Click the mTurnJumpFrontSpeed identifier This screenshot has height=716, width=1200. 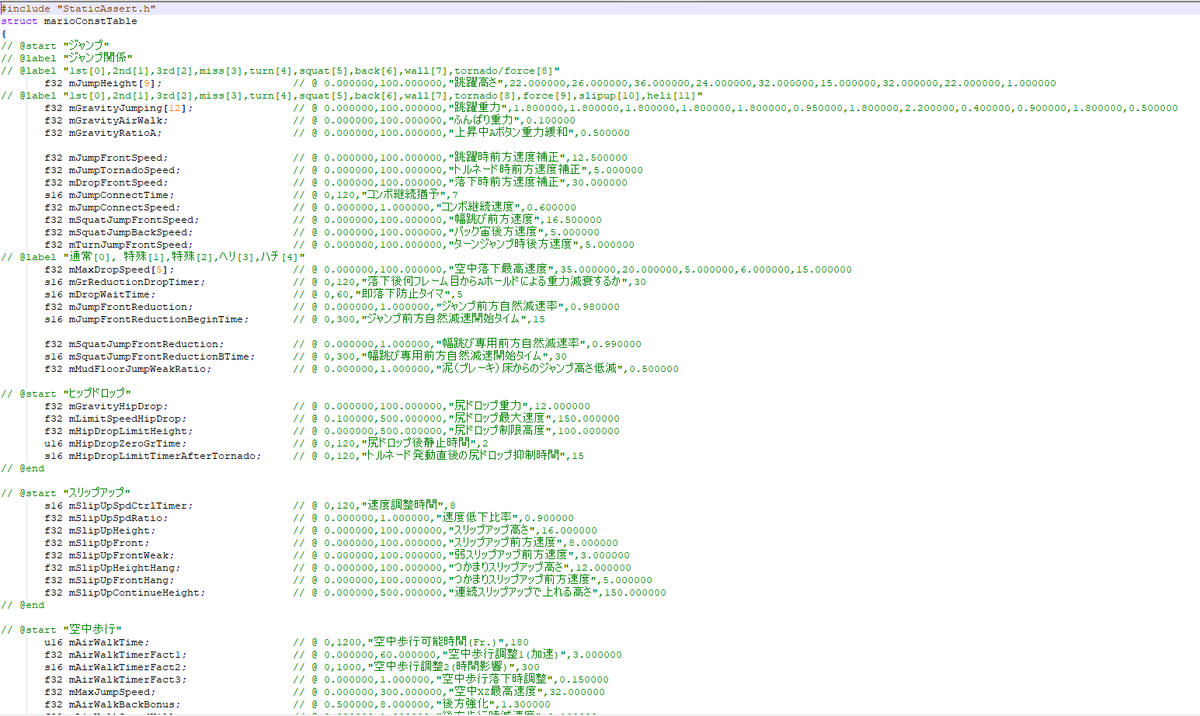point(128,244)
